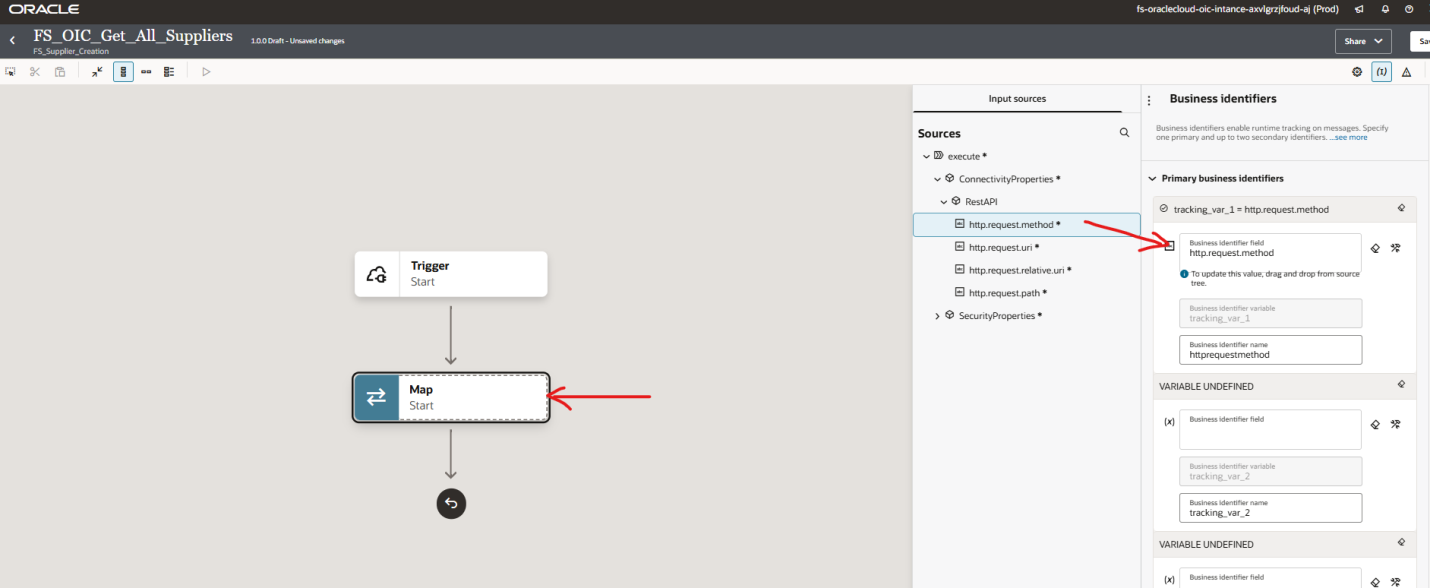This screenshot has width=1430, height=588.
Task: Click the eraser on tracking_var_1 header row
Action: click(x=1401, y=209)
